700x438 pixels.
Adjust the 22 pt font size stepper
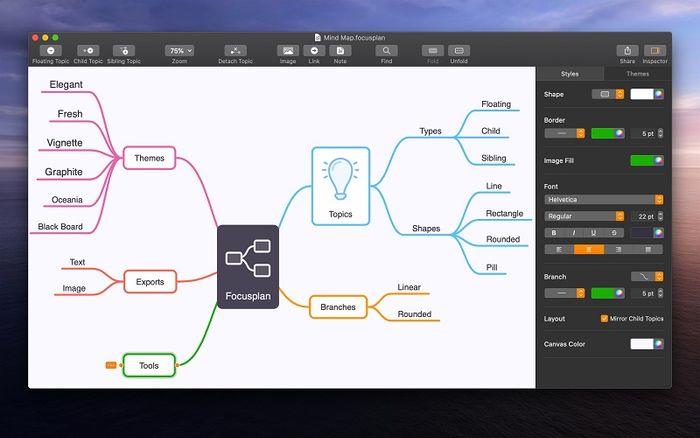(660, 216)
